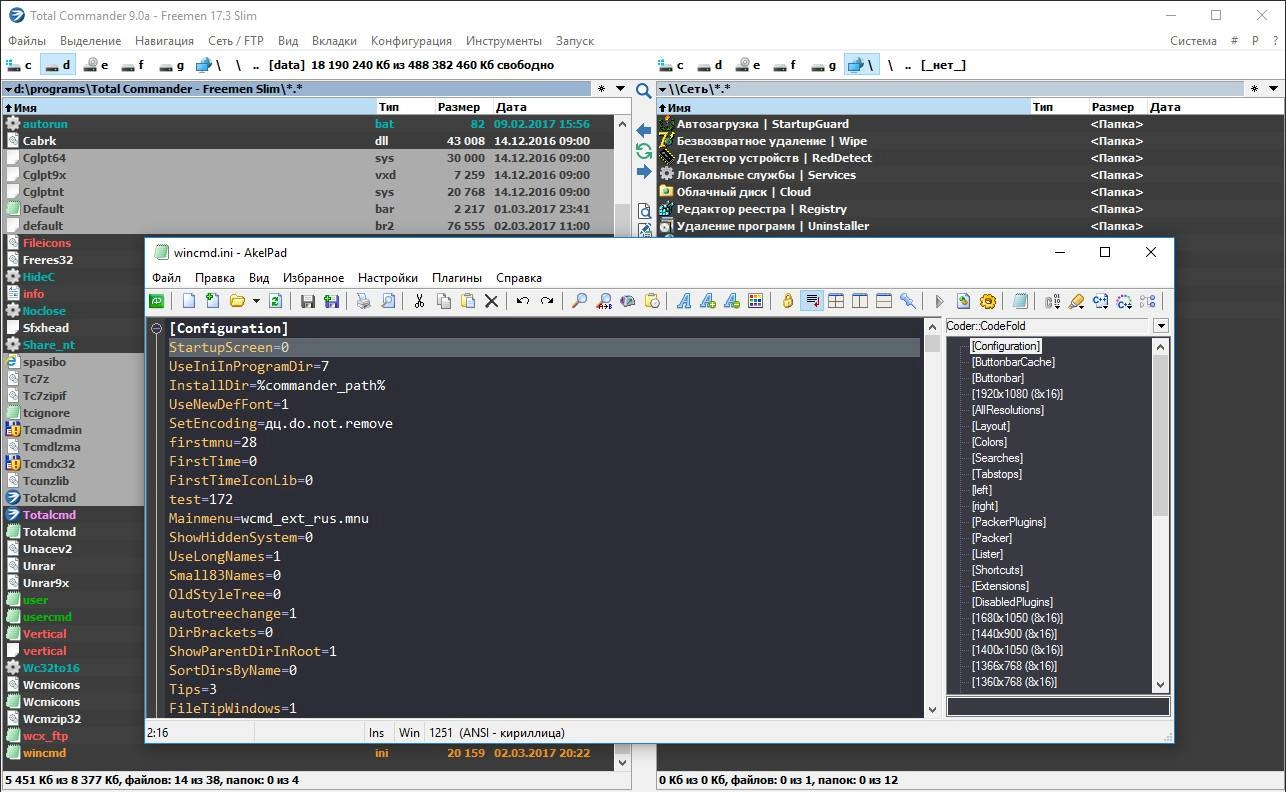
Task: Click the Save icon in AkelPad toolbar
Action: coord(308,301)
